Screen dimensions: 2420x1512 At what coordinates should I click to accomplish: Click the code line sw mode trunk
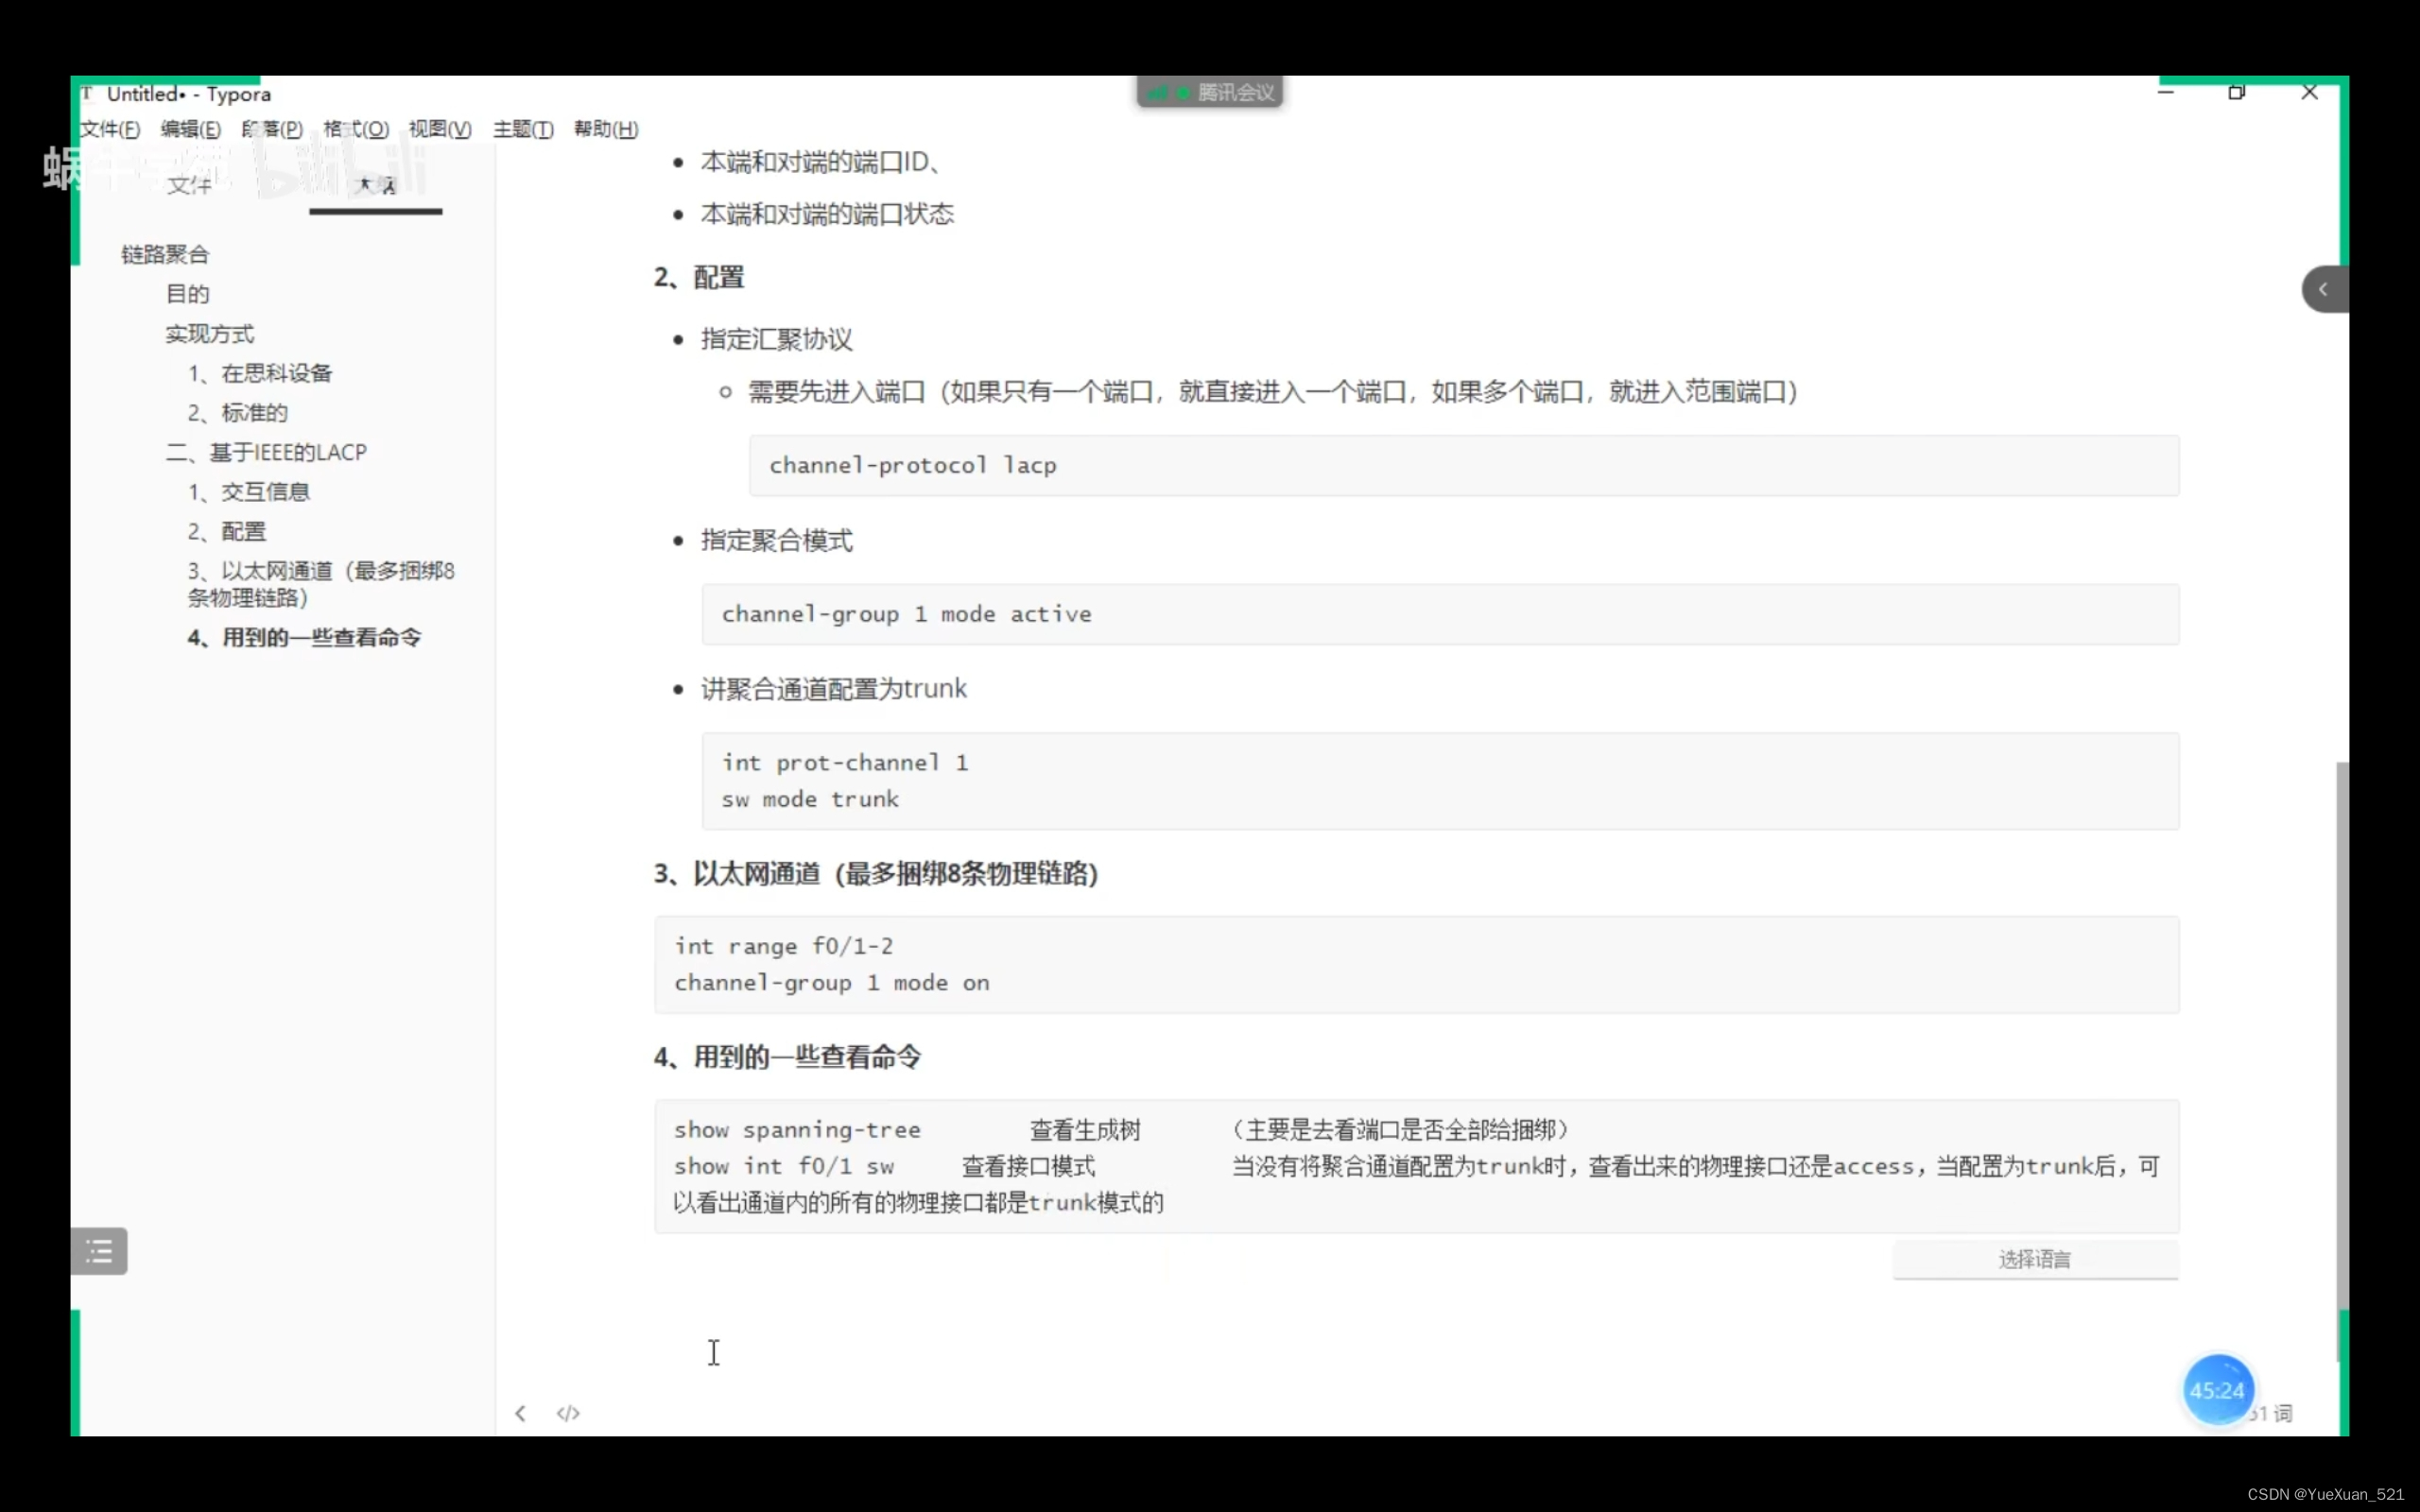pos(810,799)
